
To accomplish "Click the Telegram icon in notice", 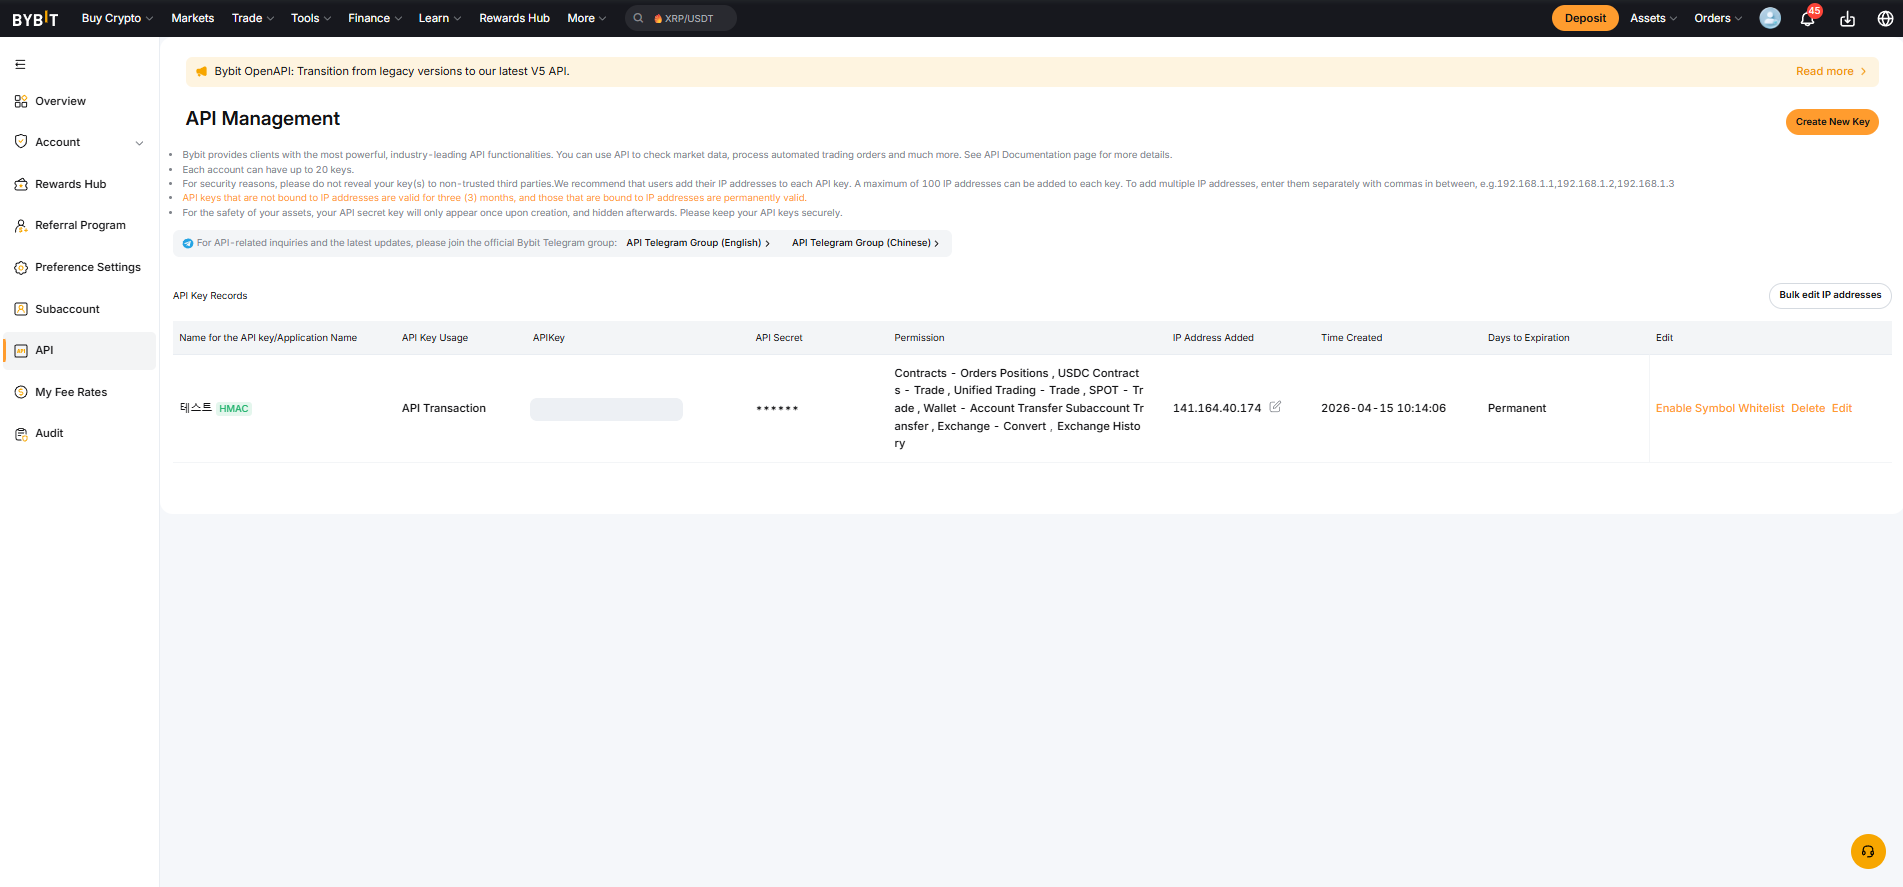I will 188,243.
